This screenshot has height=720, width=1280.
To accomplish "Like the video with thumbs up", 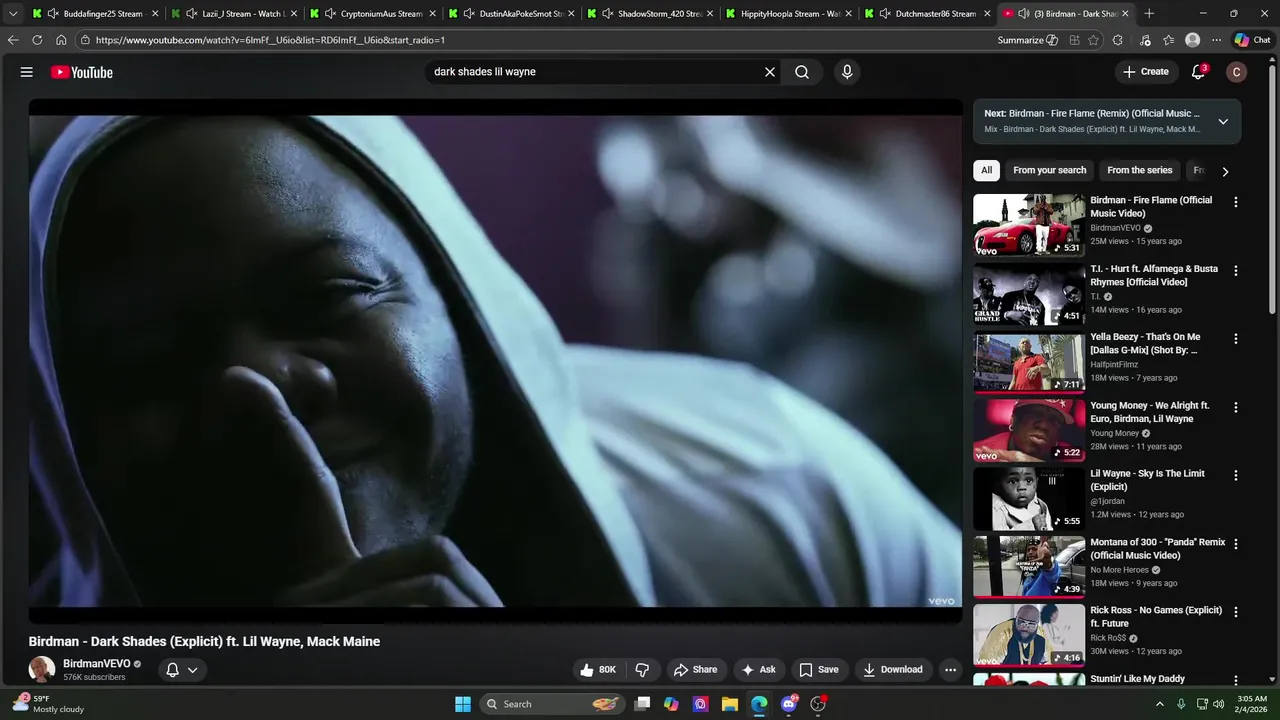I will (x=598, y=670).
